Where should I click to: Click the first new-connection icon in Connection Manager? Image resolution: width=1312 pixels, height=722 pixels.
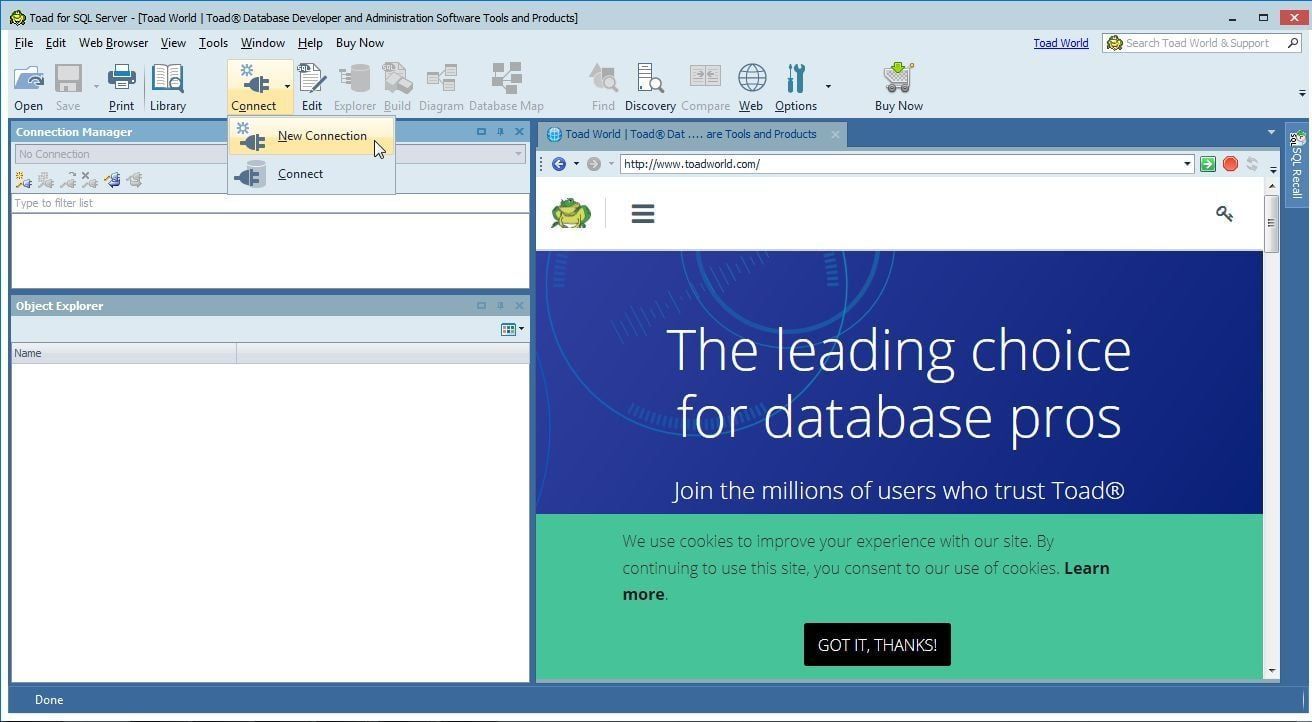tap(23, 180)
